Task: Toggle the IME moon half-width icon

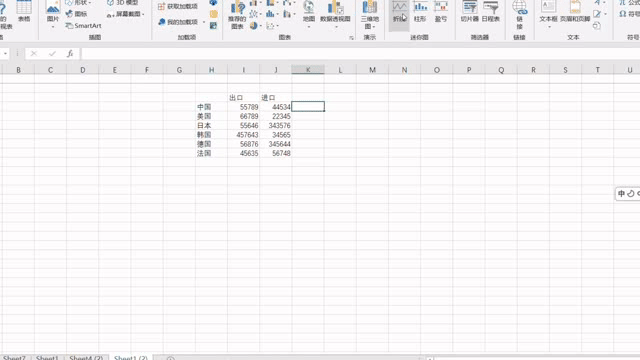Action: click(x=631, y=194)
